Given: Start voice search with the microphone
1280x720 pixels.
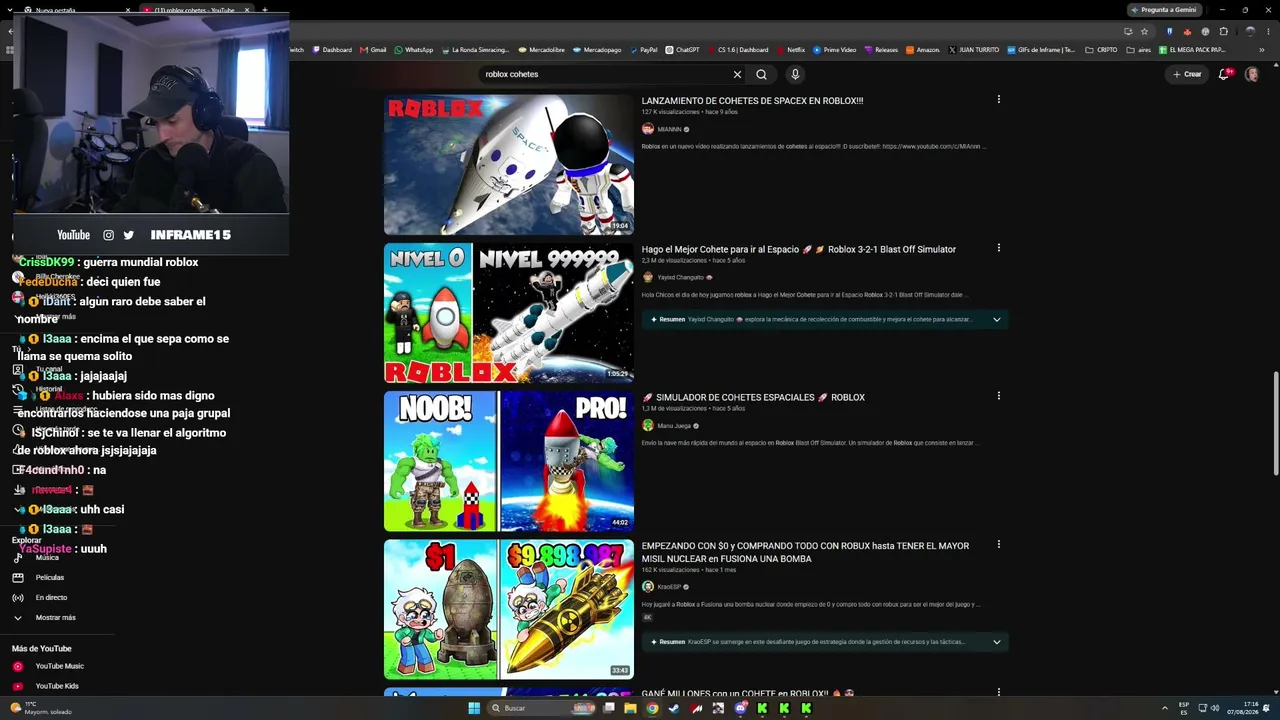Looking at the screenshot, I should 795,74.
